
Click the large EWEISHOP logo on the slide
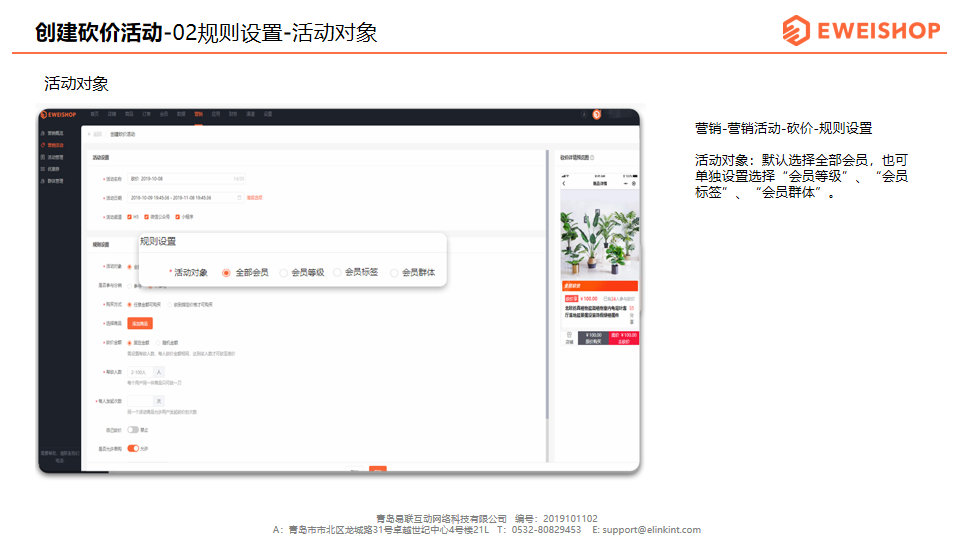(x=861, y=30)
